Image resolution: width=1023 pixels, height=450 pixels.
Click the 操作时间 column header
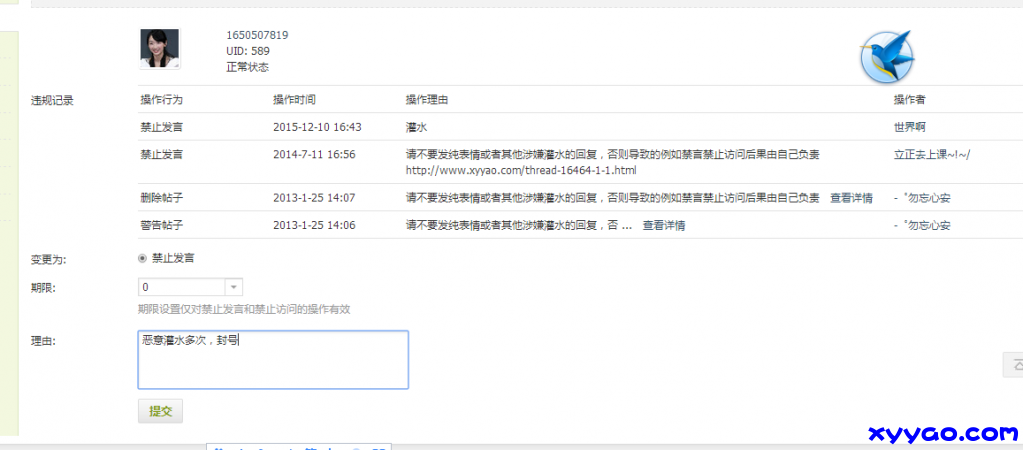(294, 100)
